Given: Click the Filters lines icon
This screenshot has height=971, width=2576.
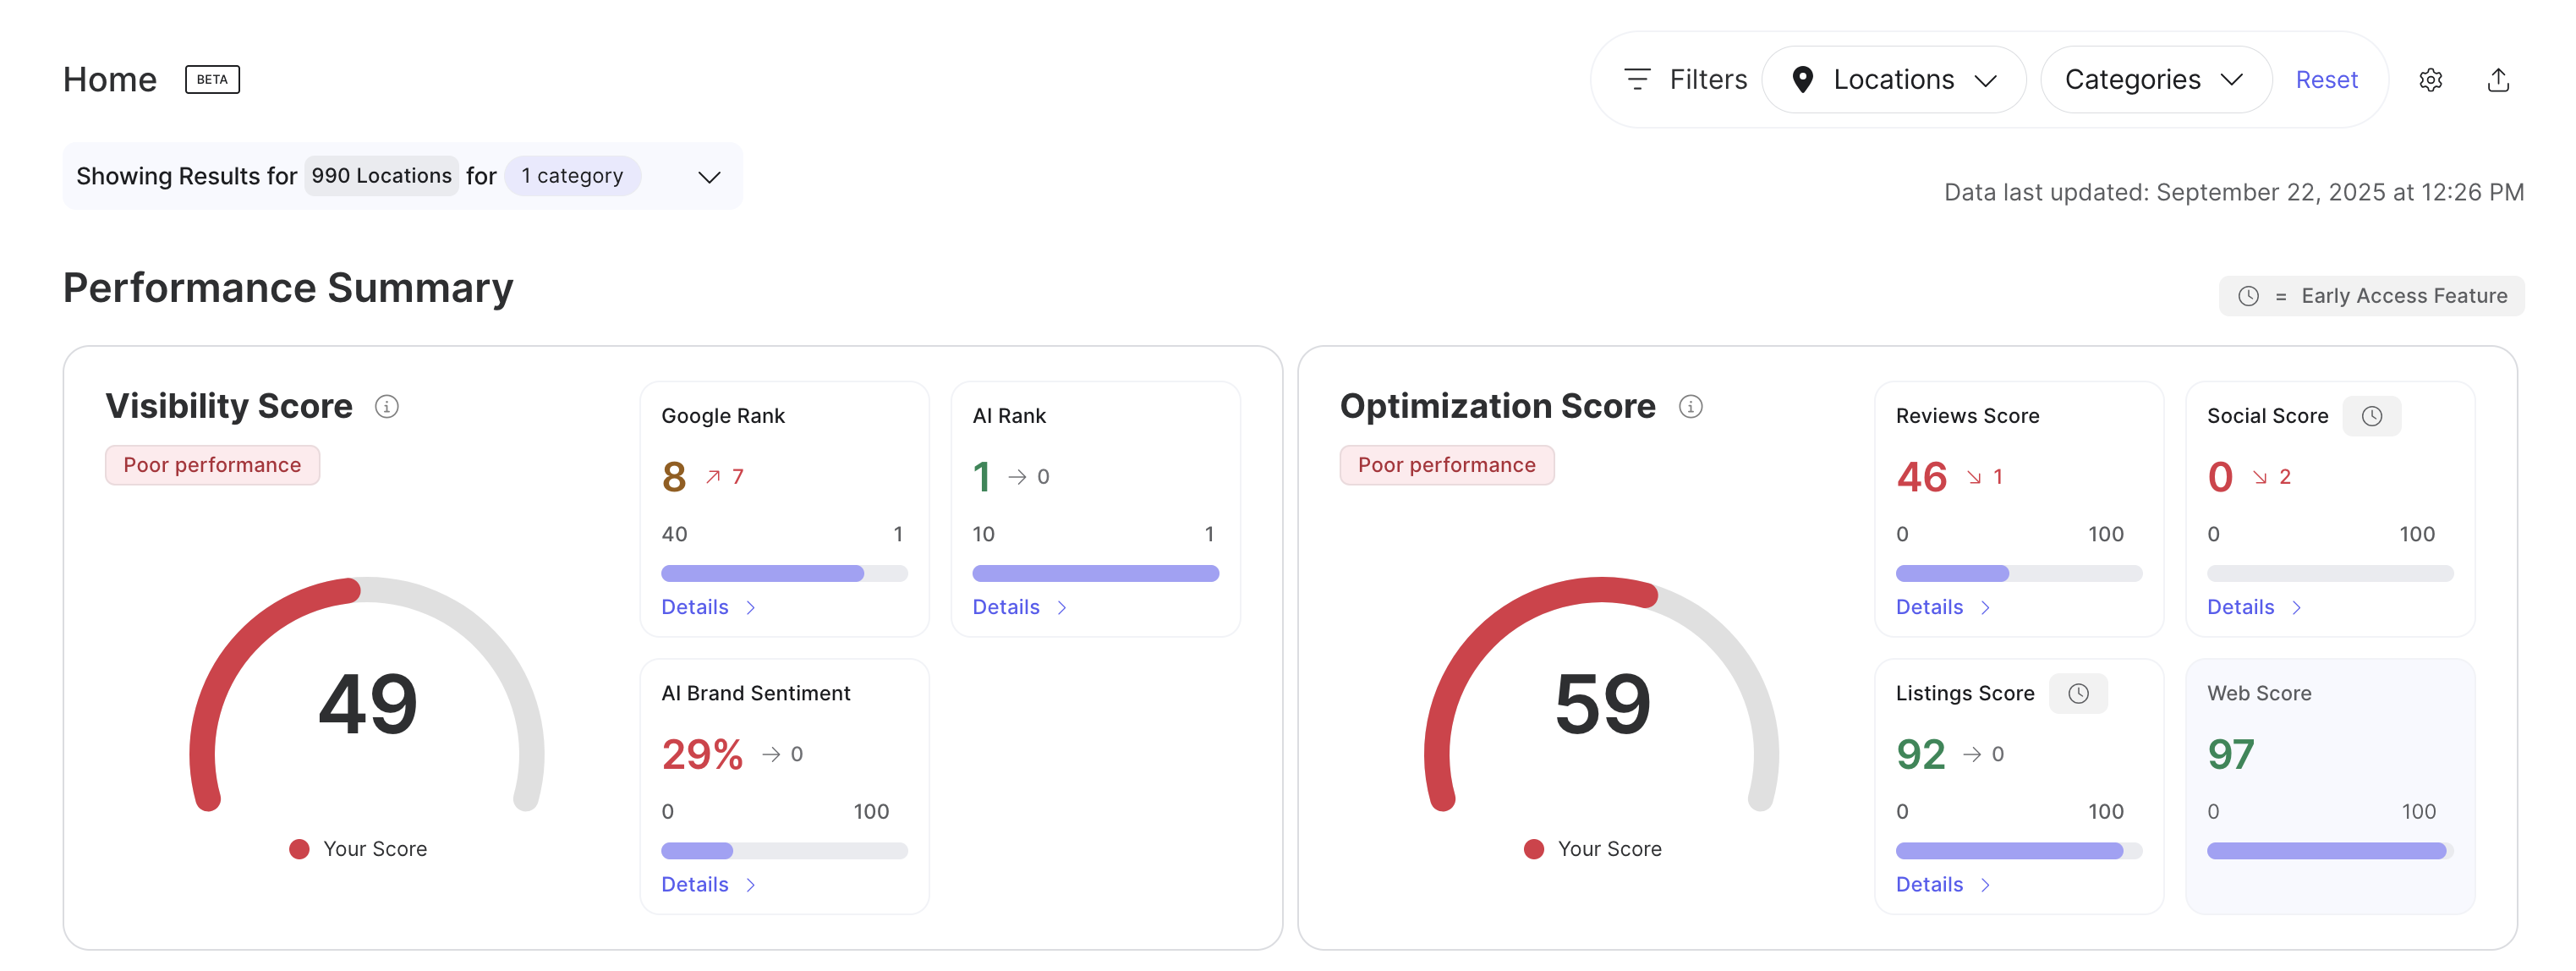Looking at the screenshot, I should point(1637,79).
